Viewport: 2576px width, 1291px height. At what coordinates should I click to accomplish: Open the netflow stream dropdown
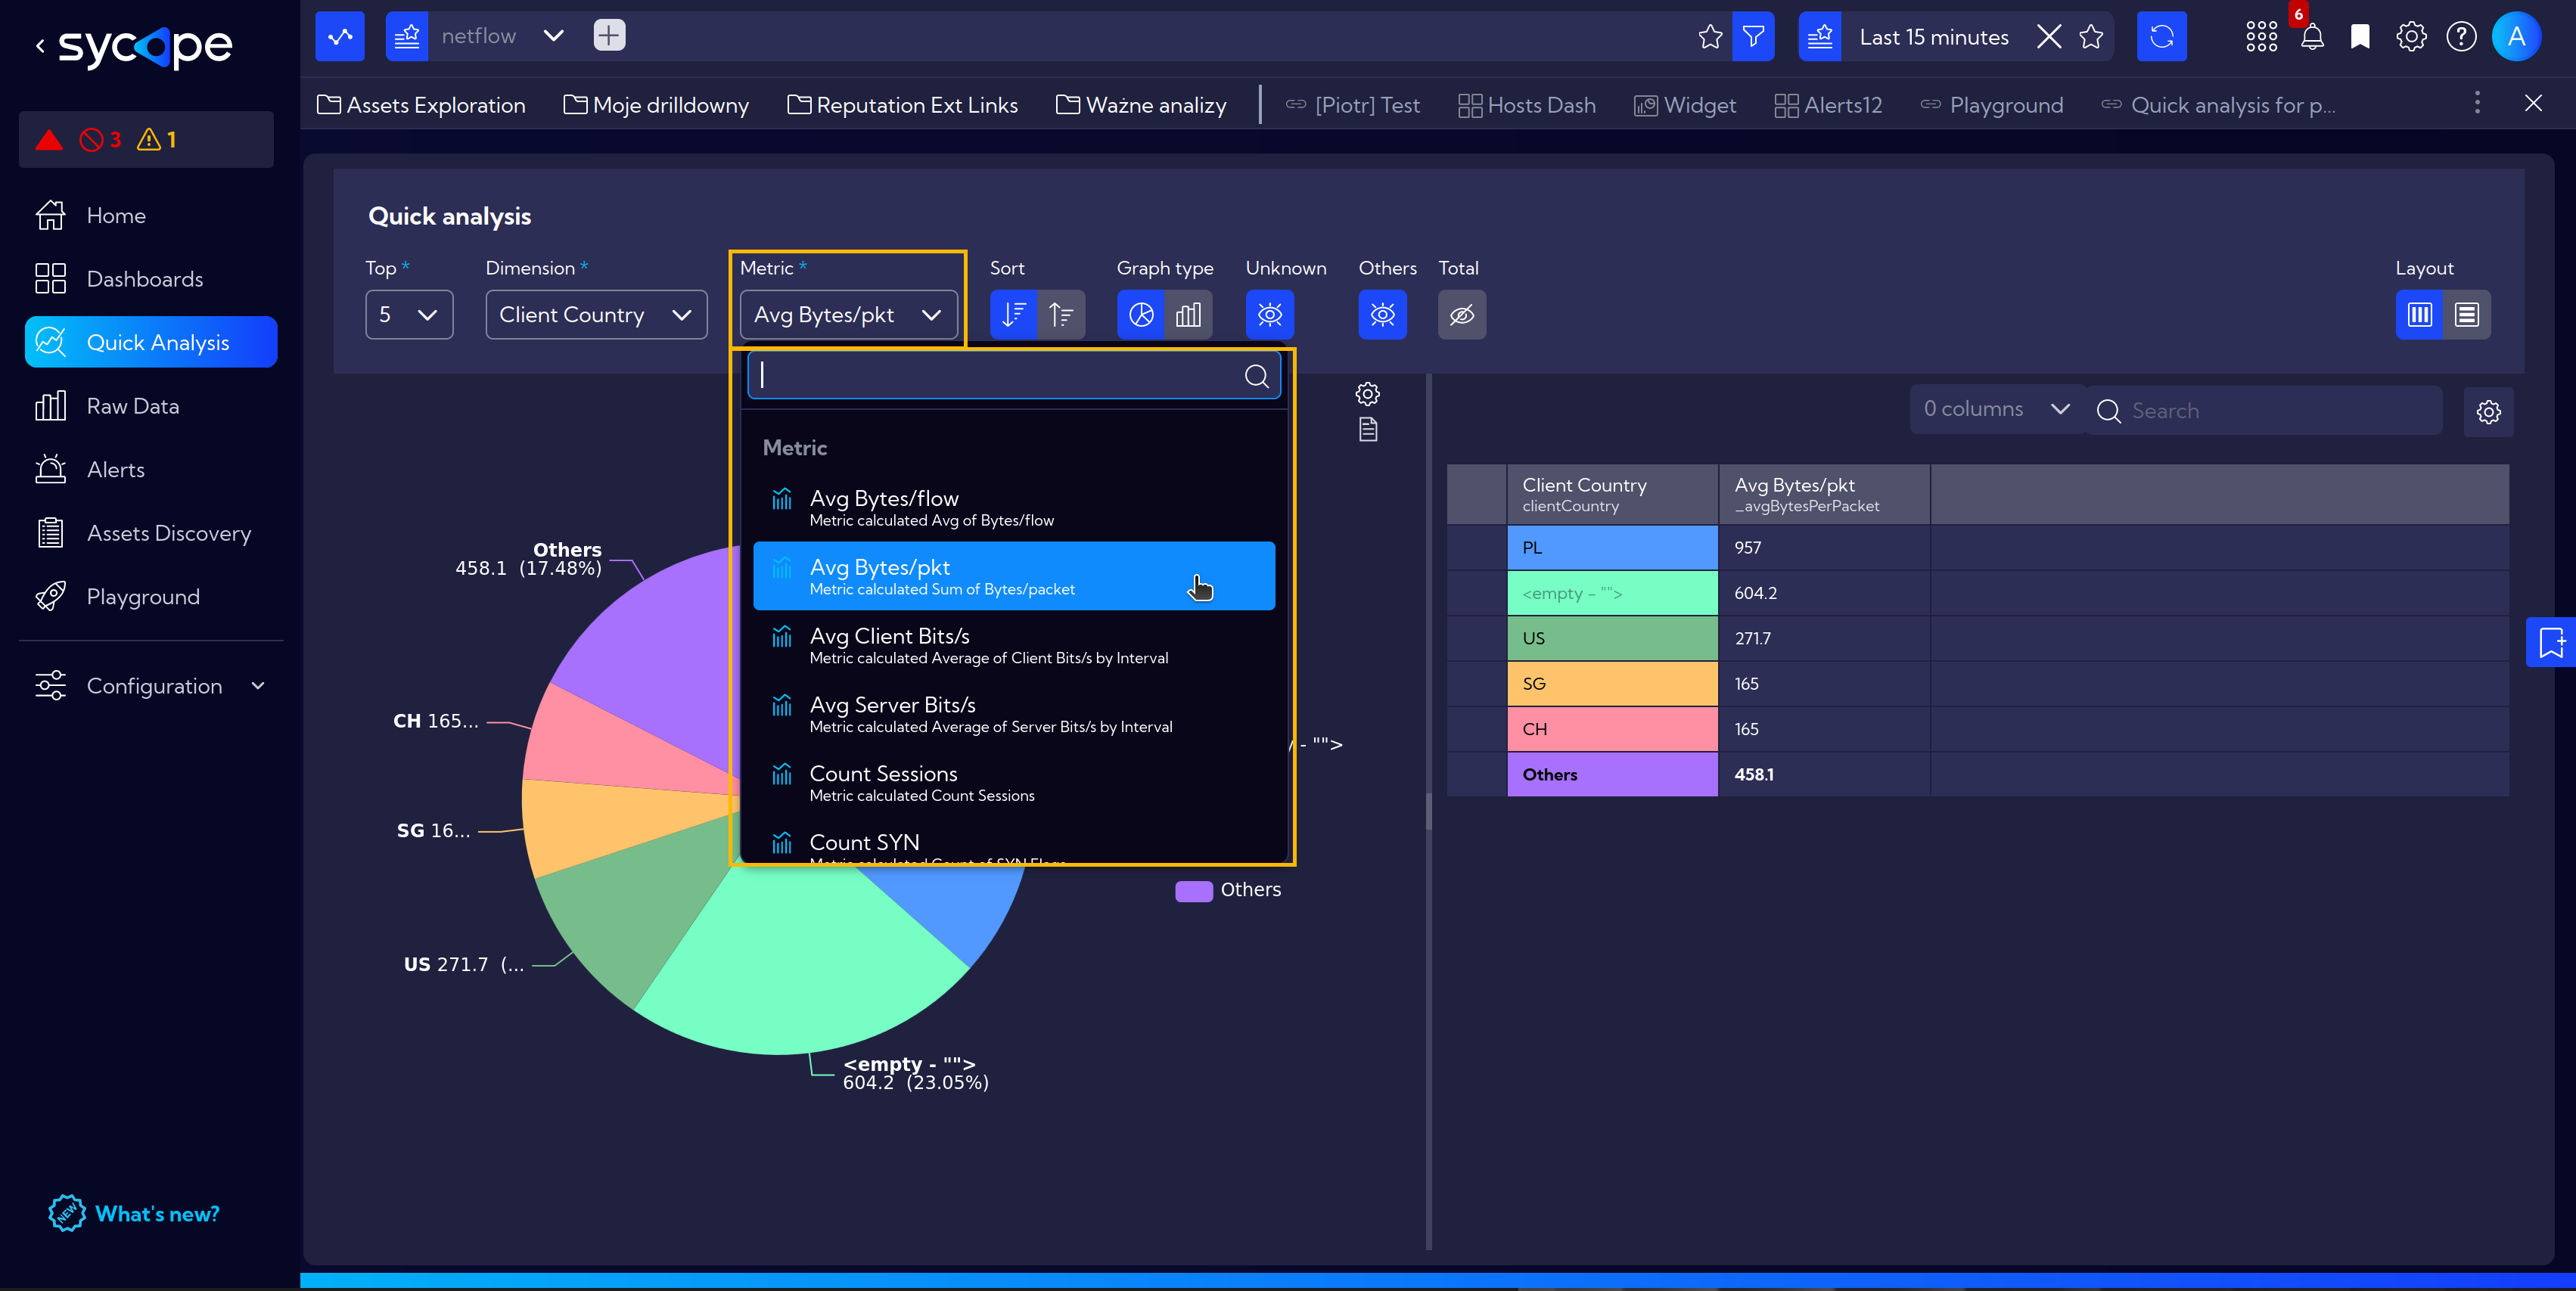pos(553,37)
